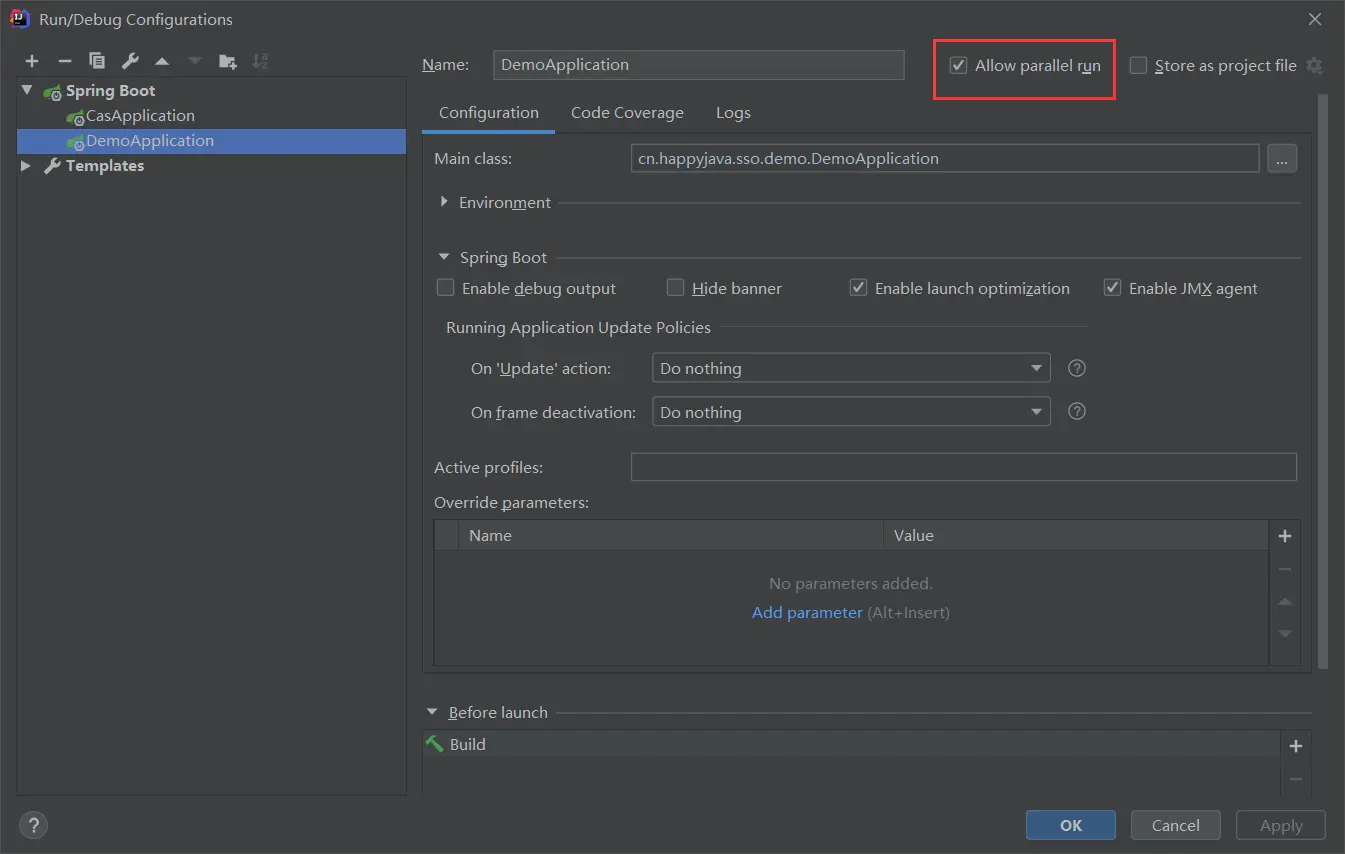Image resolution: width=1345 pixels, height=854 pixels.
Task: Open the project file storage gear settings
Action: [x=1315, y=66]
